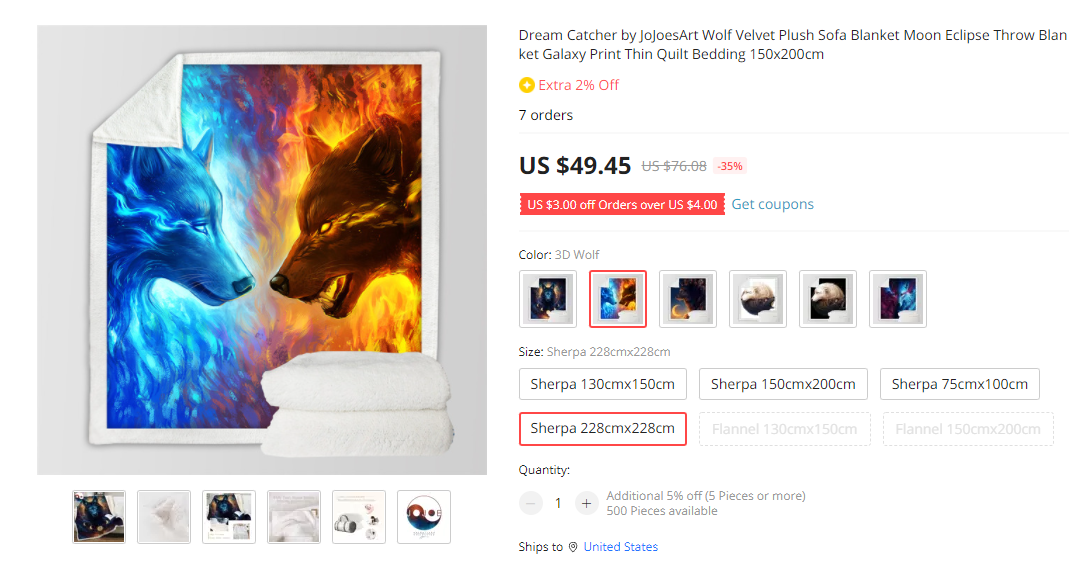Select the purple galaxy wolf color swatch
The height and width of the screenshot is (563, 1069).
(898, 299)
